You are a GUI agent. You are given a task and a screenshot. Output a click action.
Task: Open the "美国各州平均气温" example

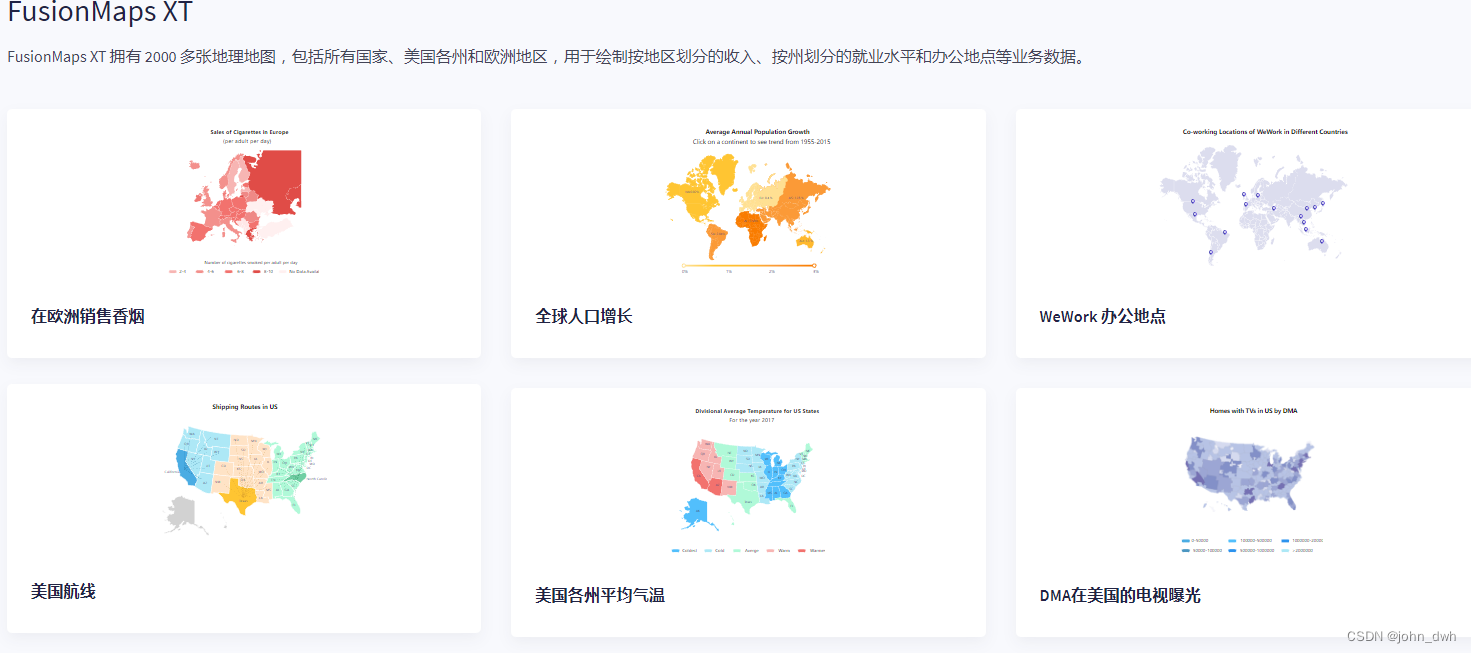pos(600,594)
